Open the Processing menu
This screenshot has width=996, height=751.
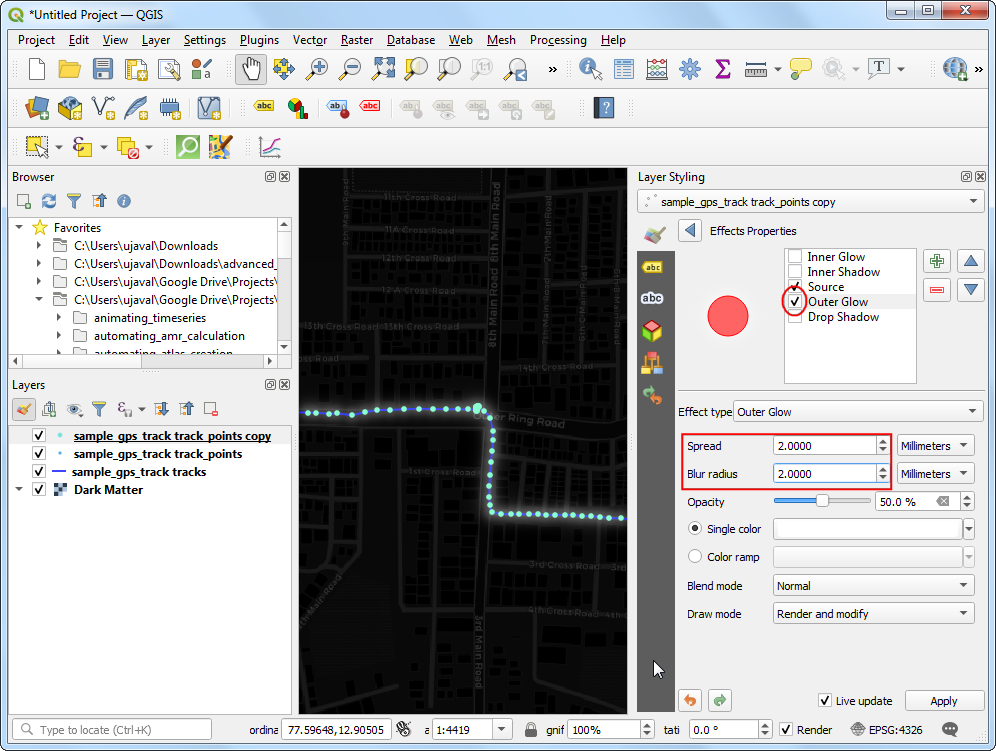(558, 40)
